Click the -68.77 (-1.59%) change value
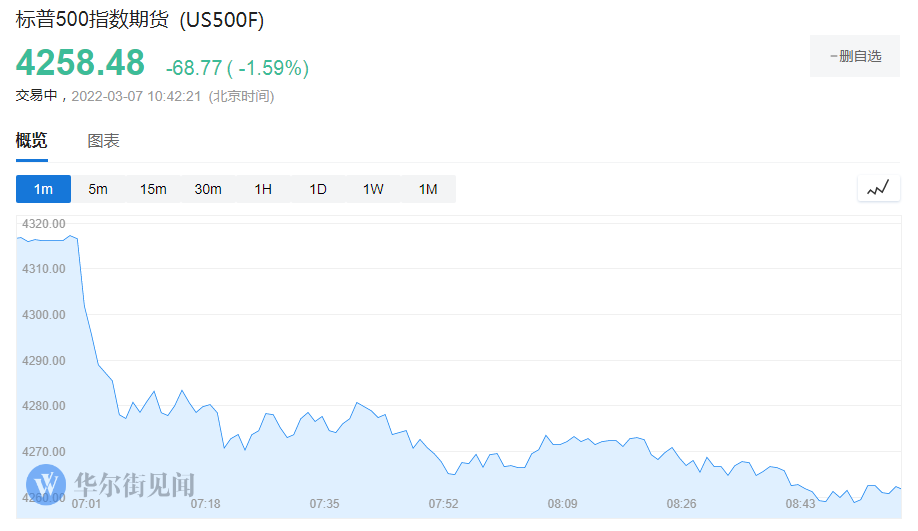This screenshot has width=918, height=531. [x=237, y=68]
